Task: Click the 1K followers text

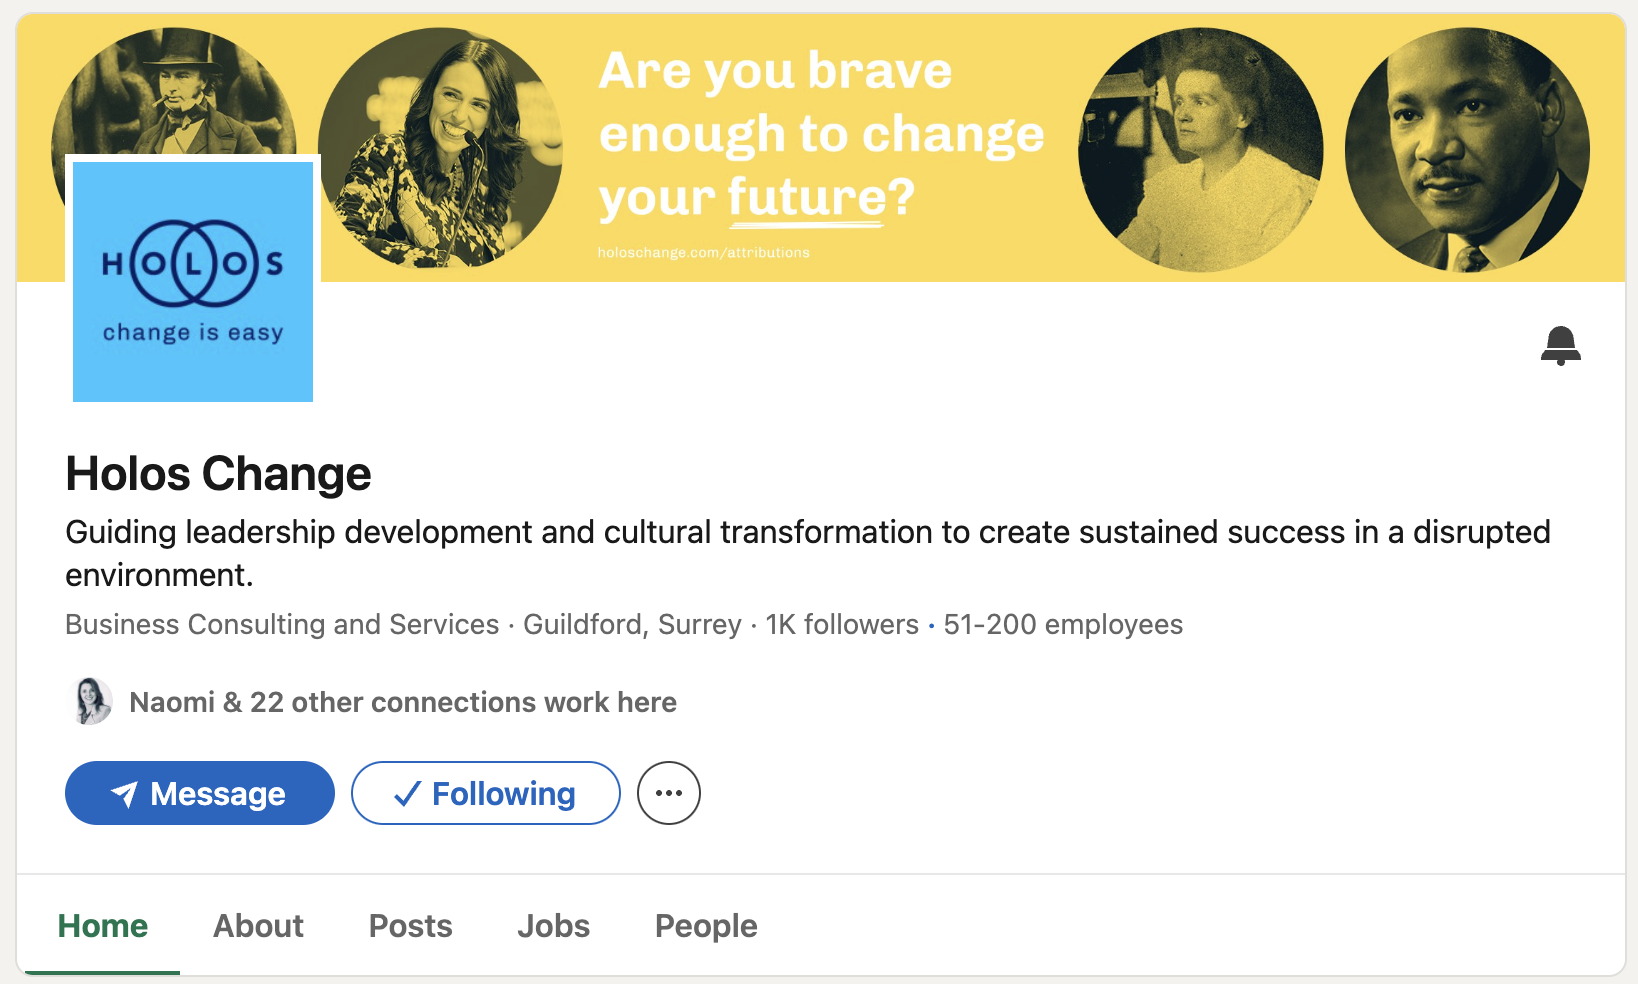Action: click(842, 624)
